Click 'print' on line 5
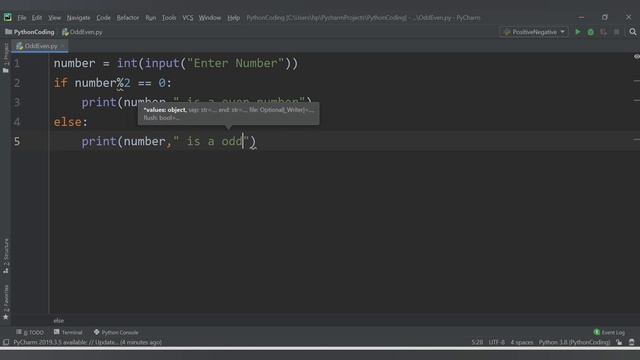 click(x=99, y=142)
